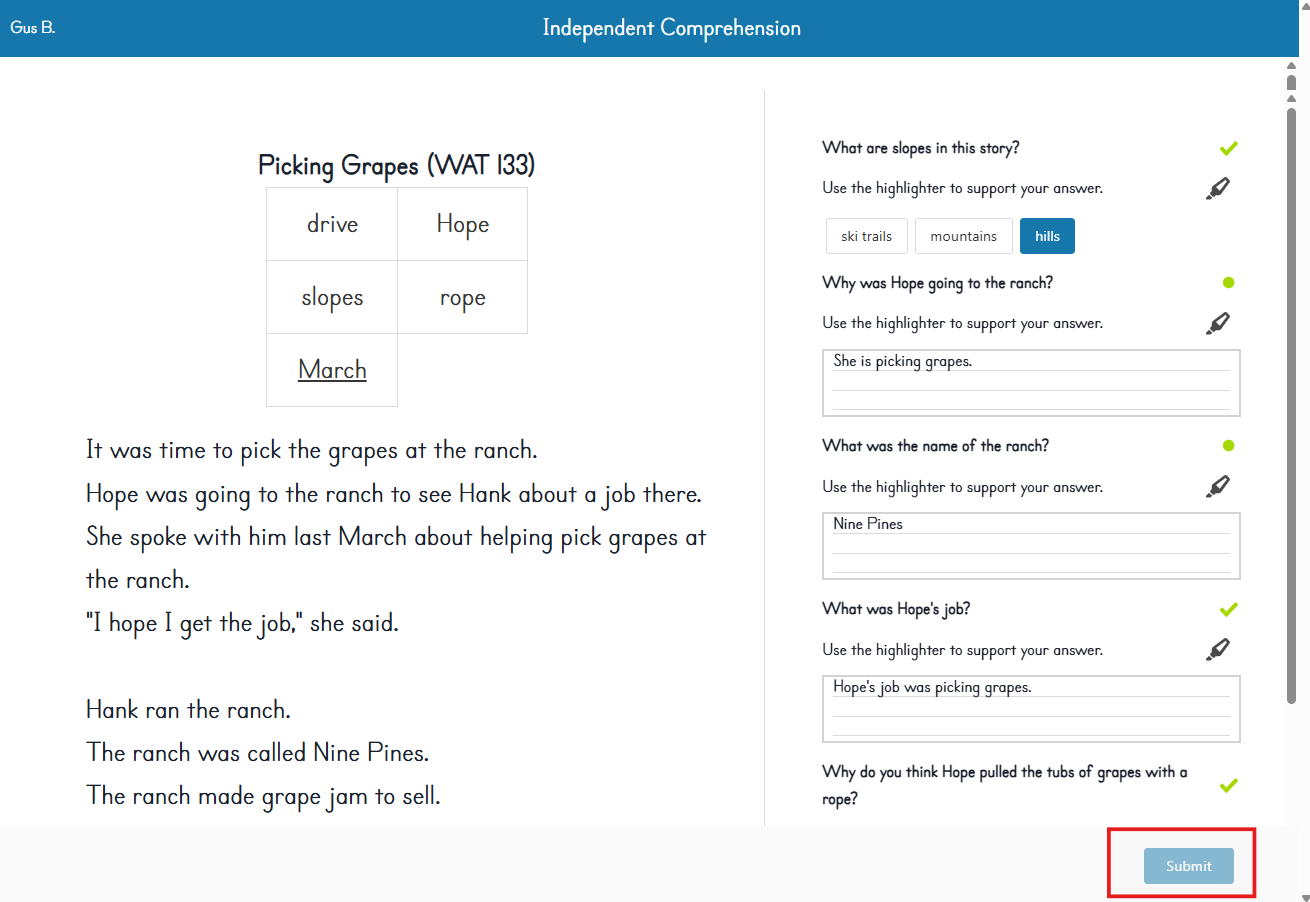This screenshot has height=902, width=1310.
Task: Click the 'Independent Comprehension' header title
Action: coord(671,28)
